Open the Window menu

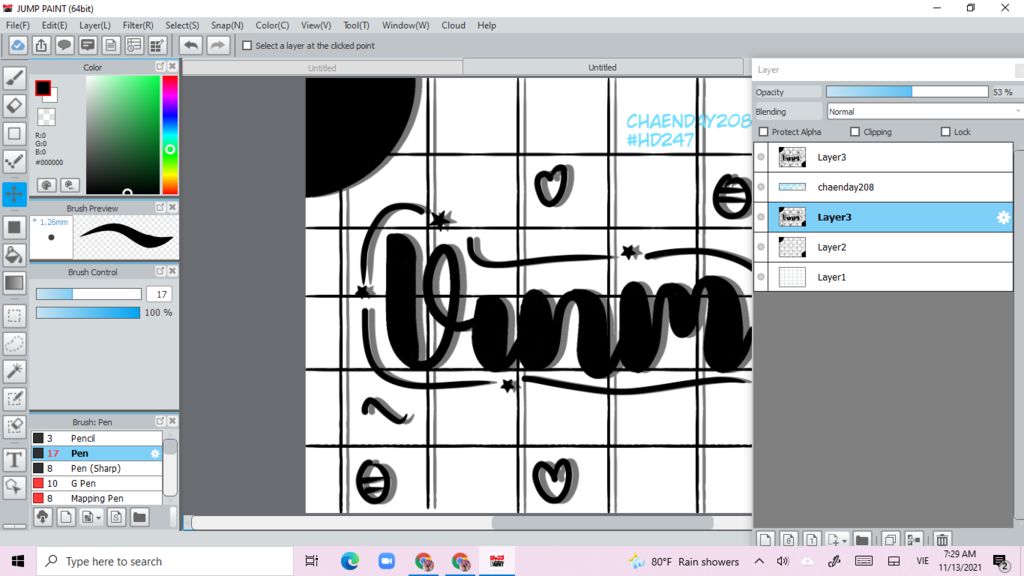[x=406, y=25]
